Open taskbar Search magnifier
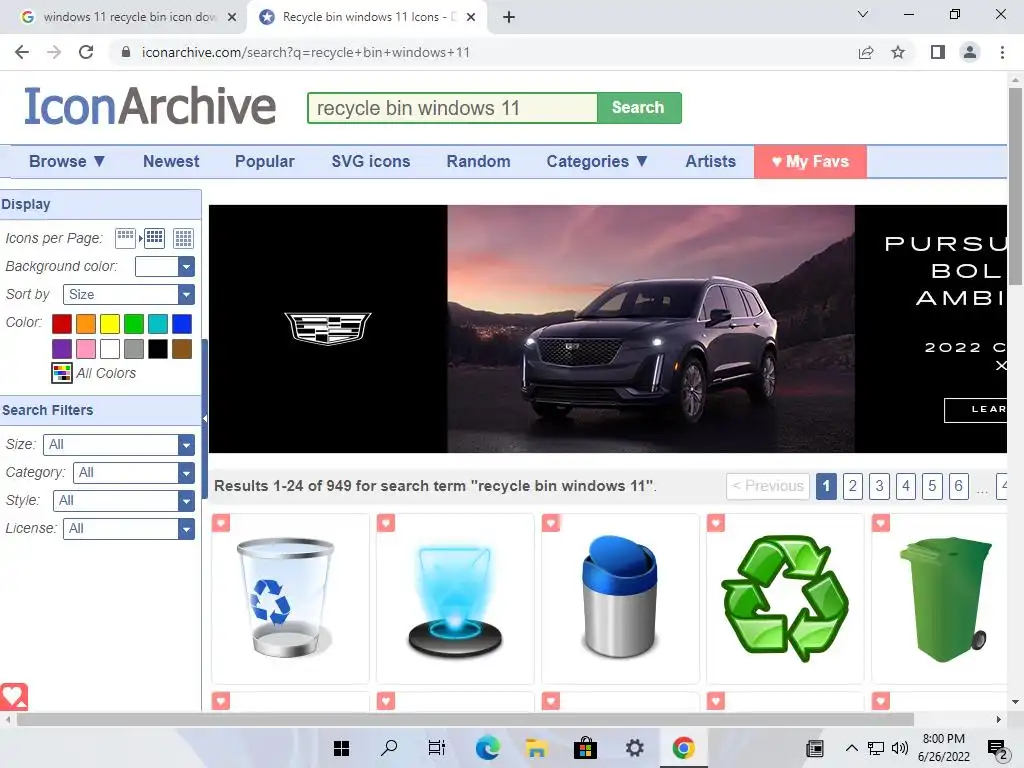Viewport: 1024px width, 768px height. [389, 748]
